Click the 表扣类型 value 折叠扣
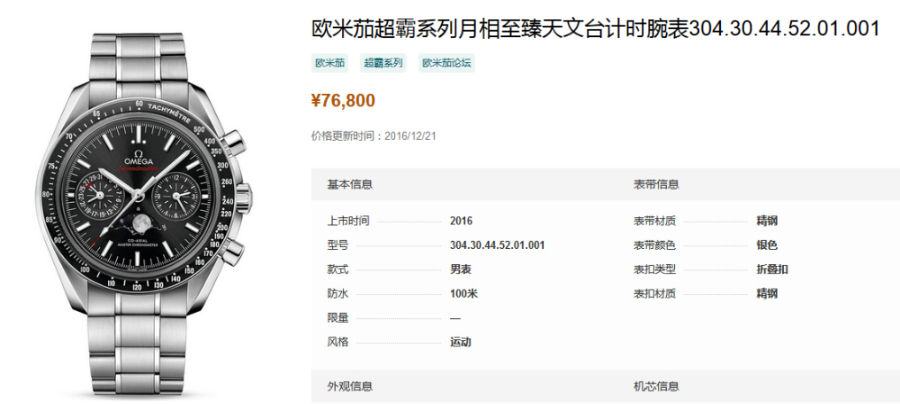This screenshot has width=900, height=404. point(772,269)
